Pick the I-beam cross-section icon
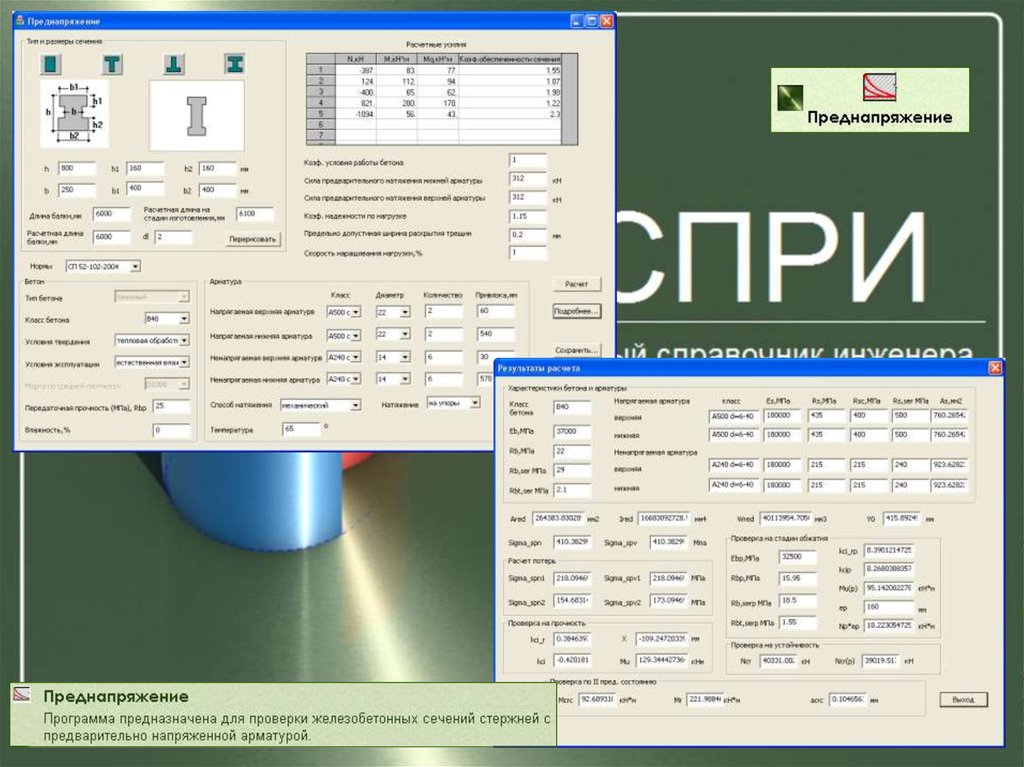The image size is (1024, 767). pyautogui.click(x=234, y=64)
